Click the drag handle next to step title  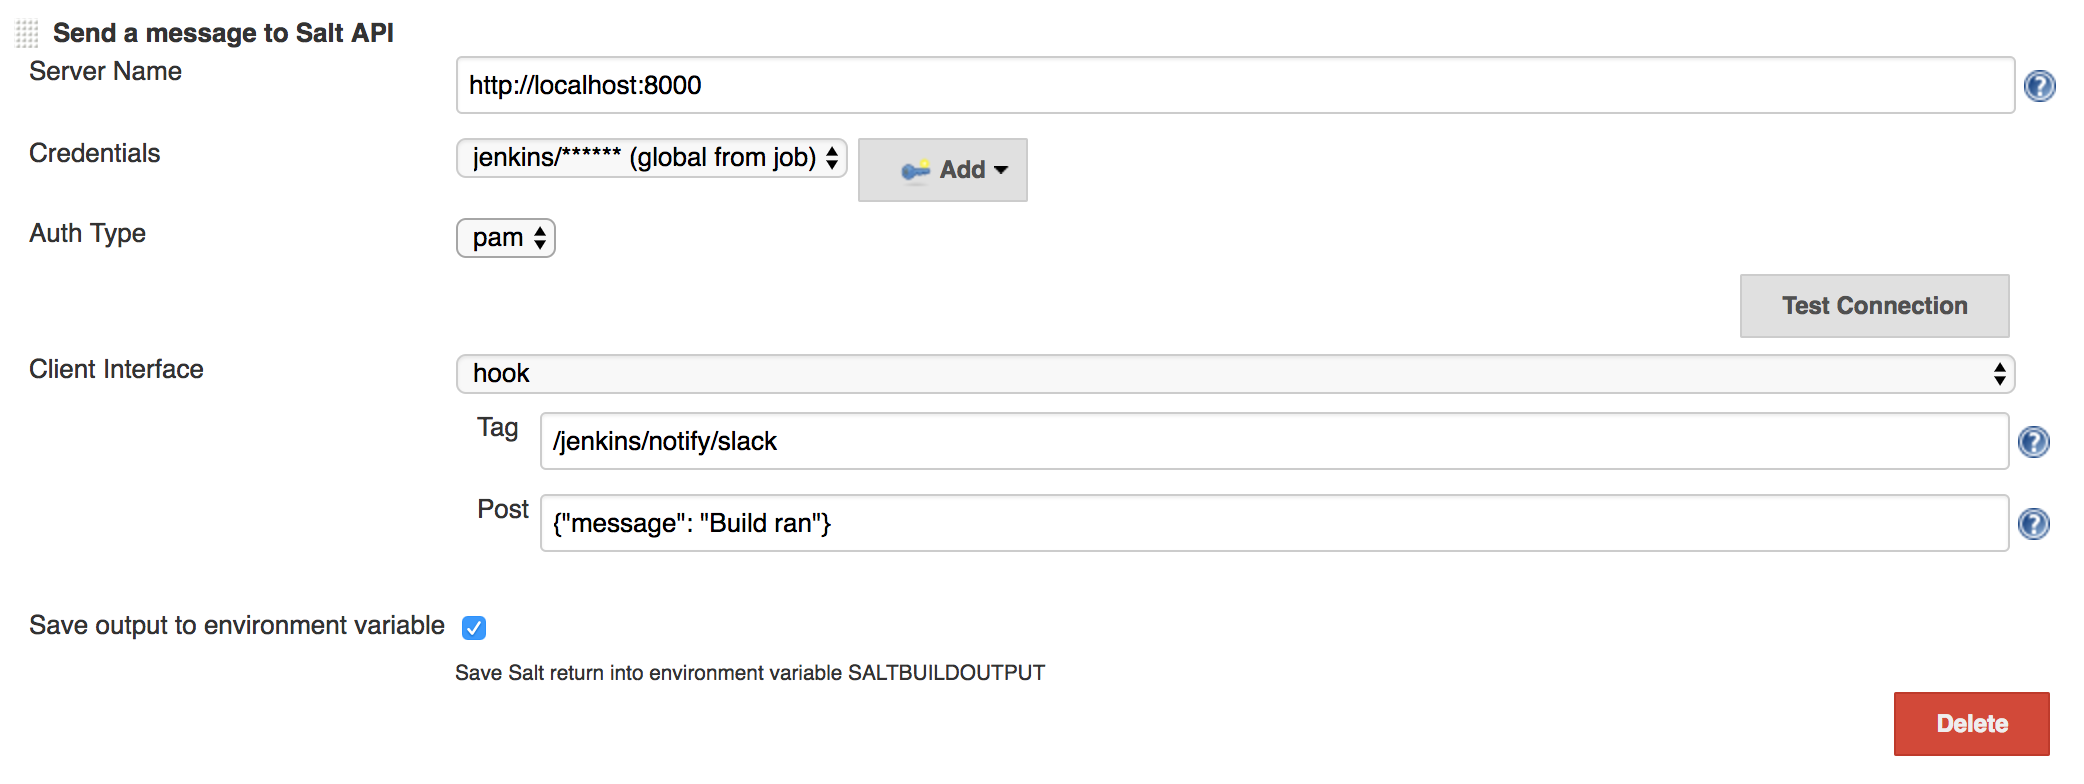(25, 31)
